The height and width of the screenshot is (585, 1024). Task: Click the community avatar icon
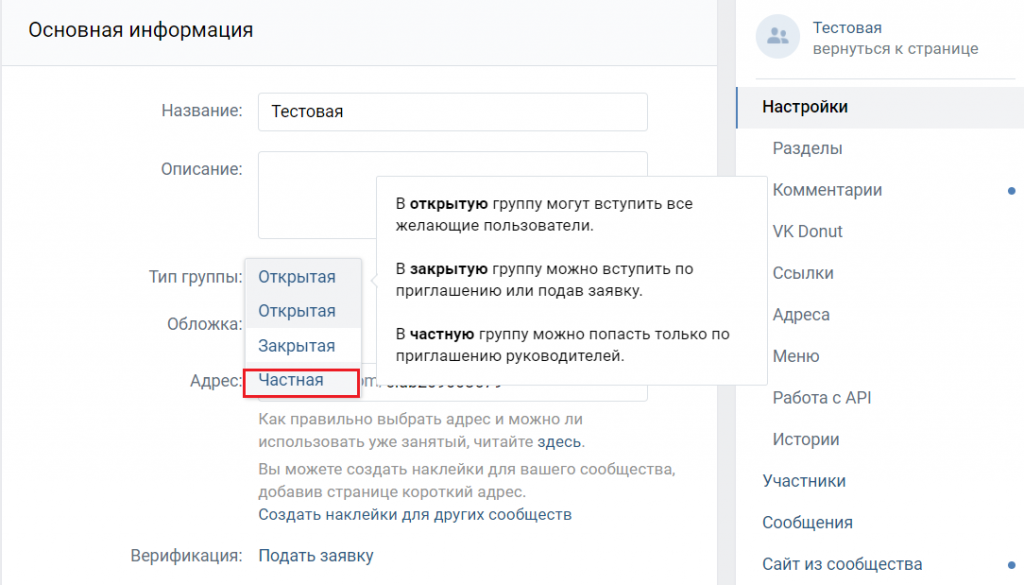pyautogui.click(x=777, y=37)
